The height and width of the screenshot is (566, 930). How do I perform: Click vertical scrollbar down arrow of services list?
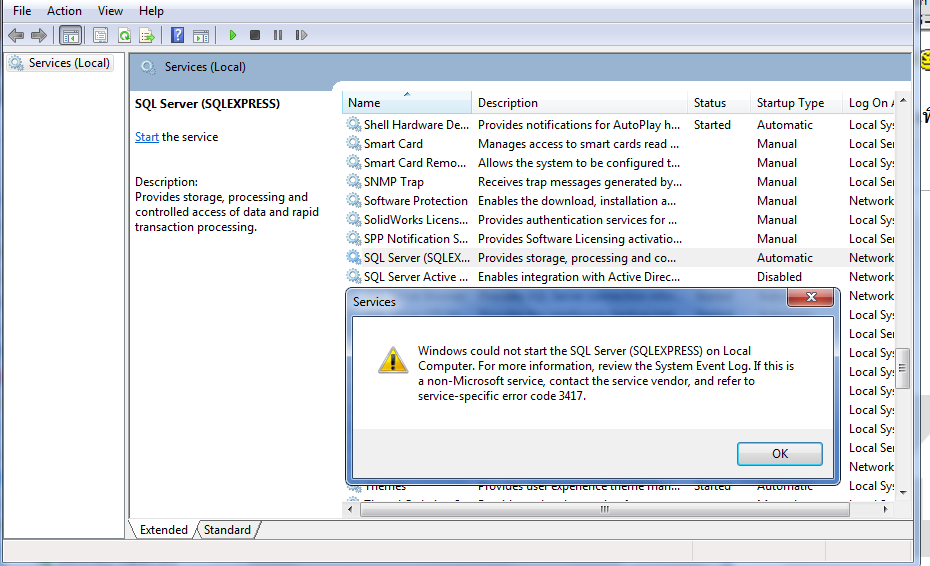[903, 492]
